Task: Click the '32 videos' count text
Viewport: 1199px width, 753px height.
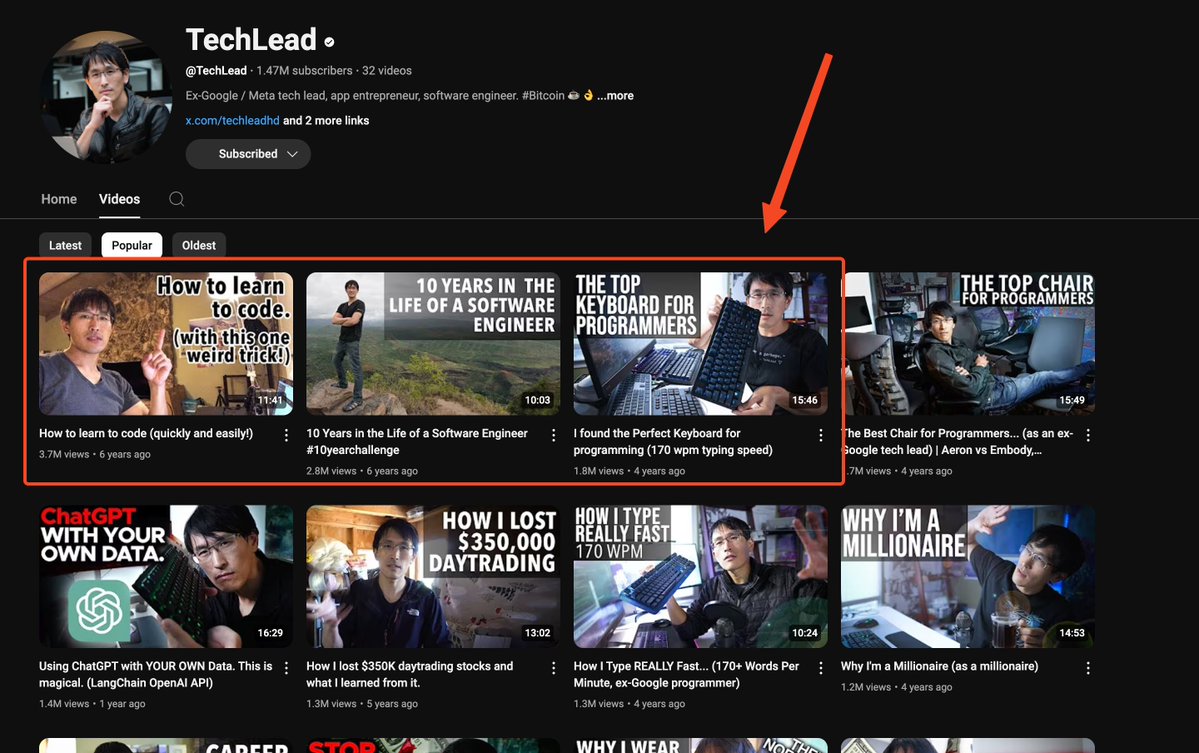Action: [x=387, y=70]
